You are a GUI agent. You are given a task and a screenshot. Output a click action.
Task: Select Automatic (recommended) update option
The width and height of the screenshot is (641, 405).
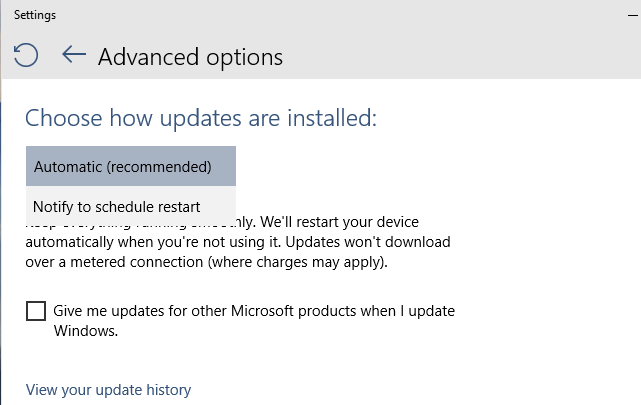click(131, 166)
